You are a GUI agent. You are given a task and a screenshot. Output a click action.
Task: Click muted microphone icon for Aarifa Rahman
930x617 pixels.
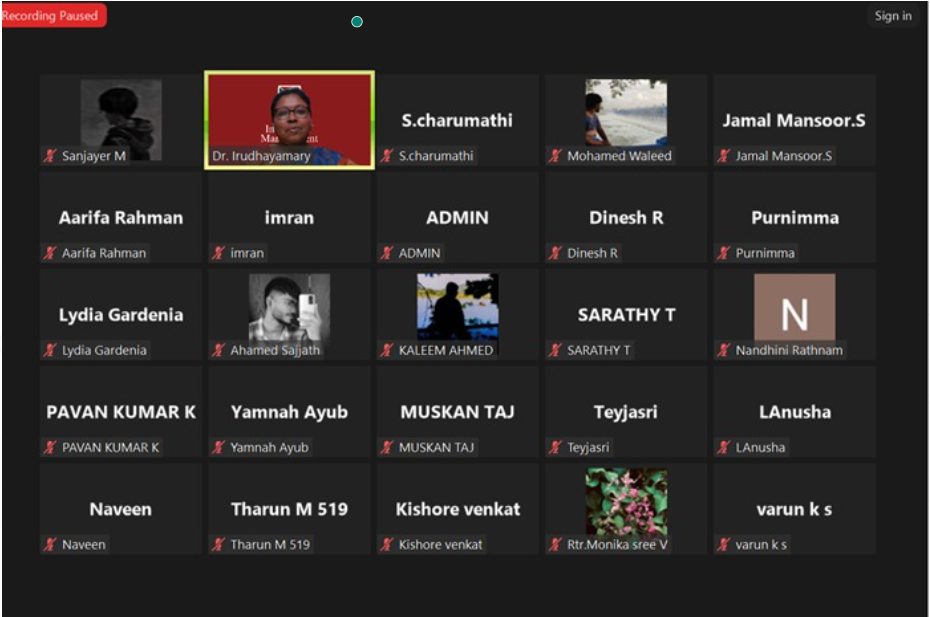[50, 253]
